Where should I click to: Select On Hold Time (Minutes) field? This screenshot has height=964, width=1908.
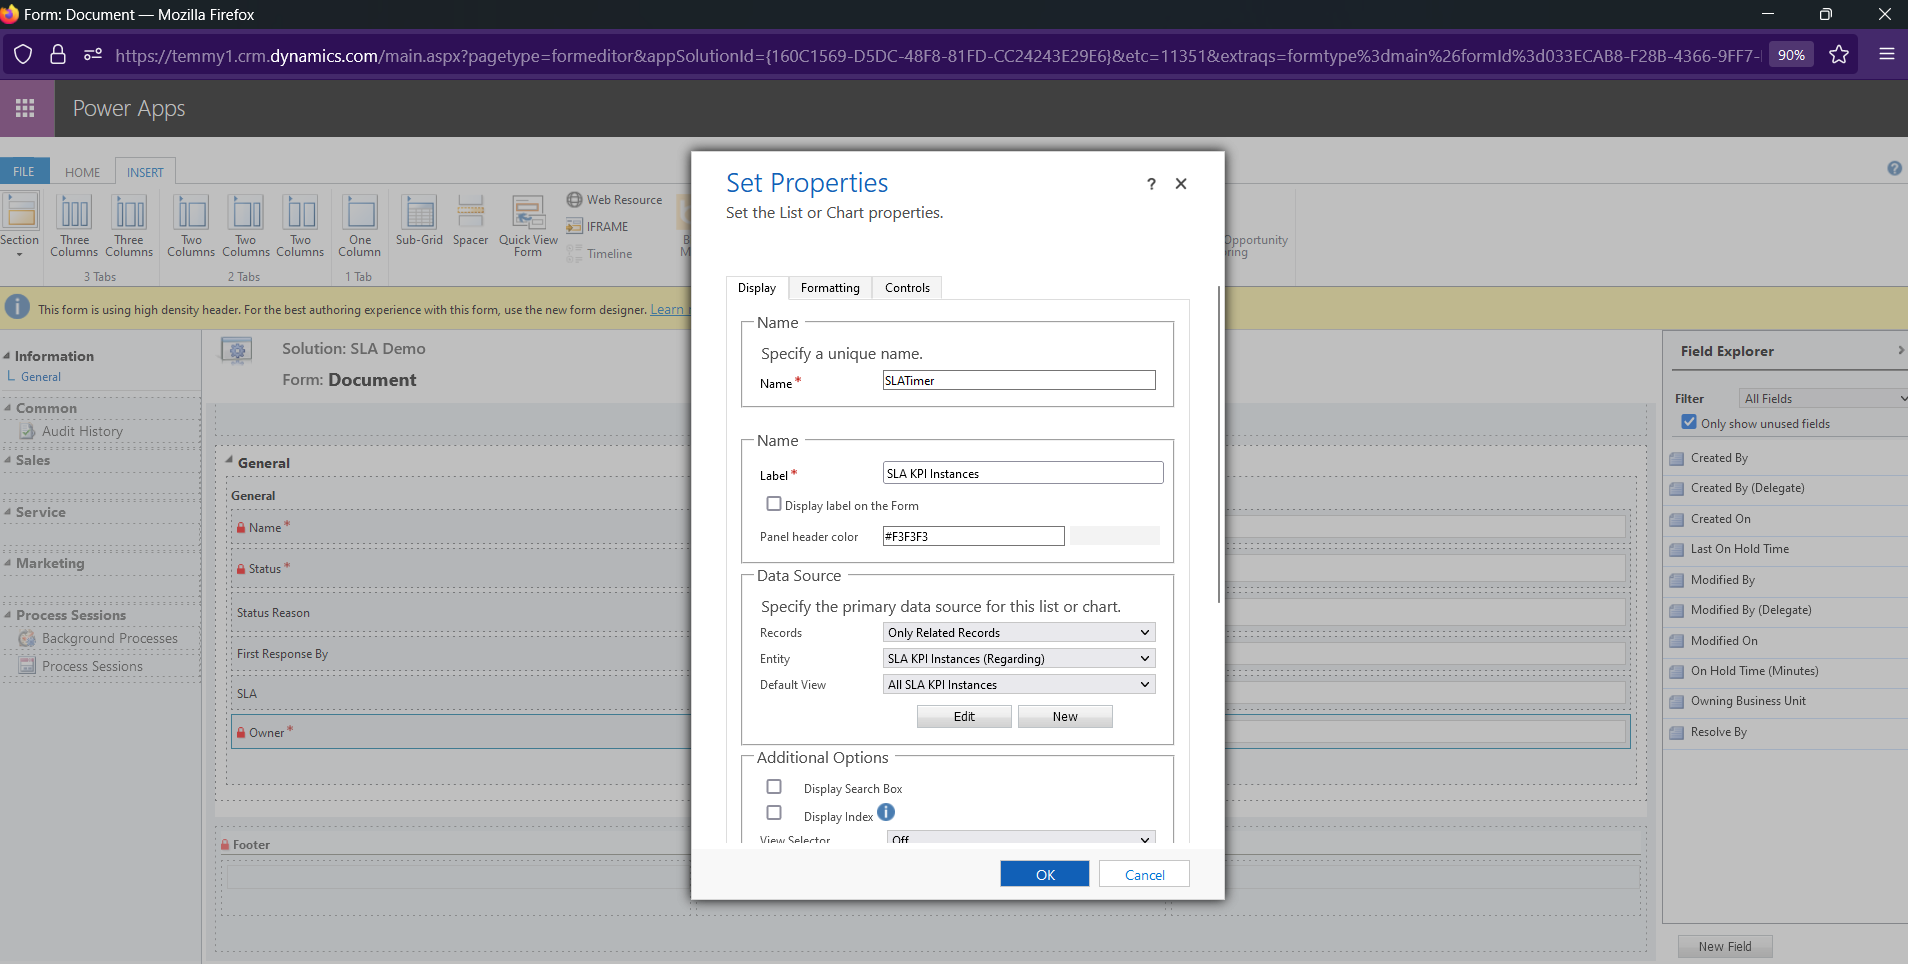pyautogui.click(x=1754, y=671)
